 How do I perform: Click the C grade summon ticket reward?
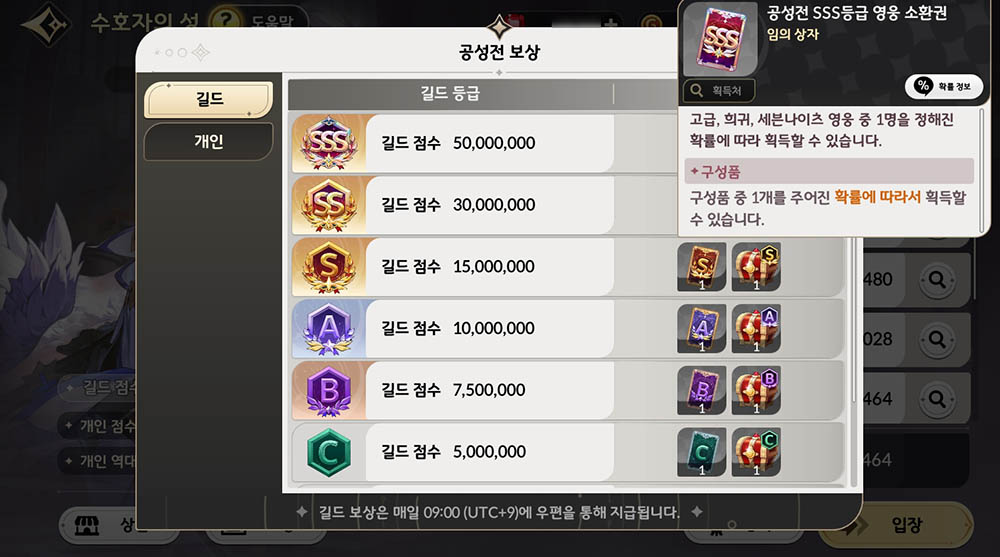(702, 452)
